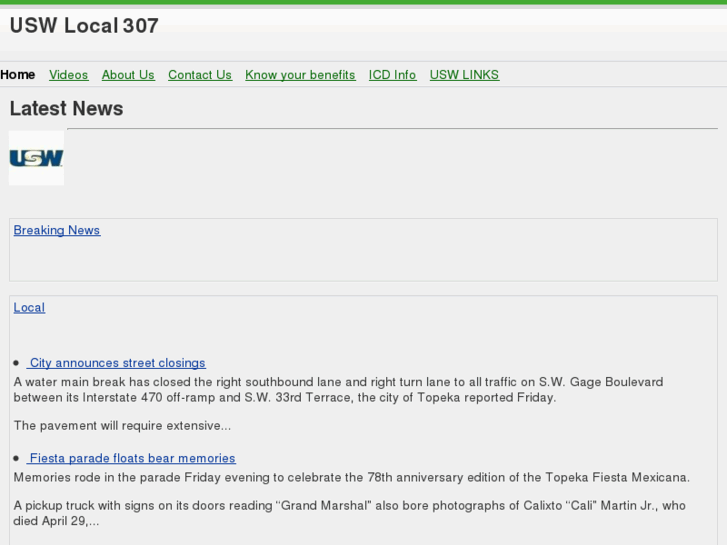Click the USW logo image
727x545 pixels.
coord(36,158)
